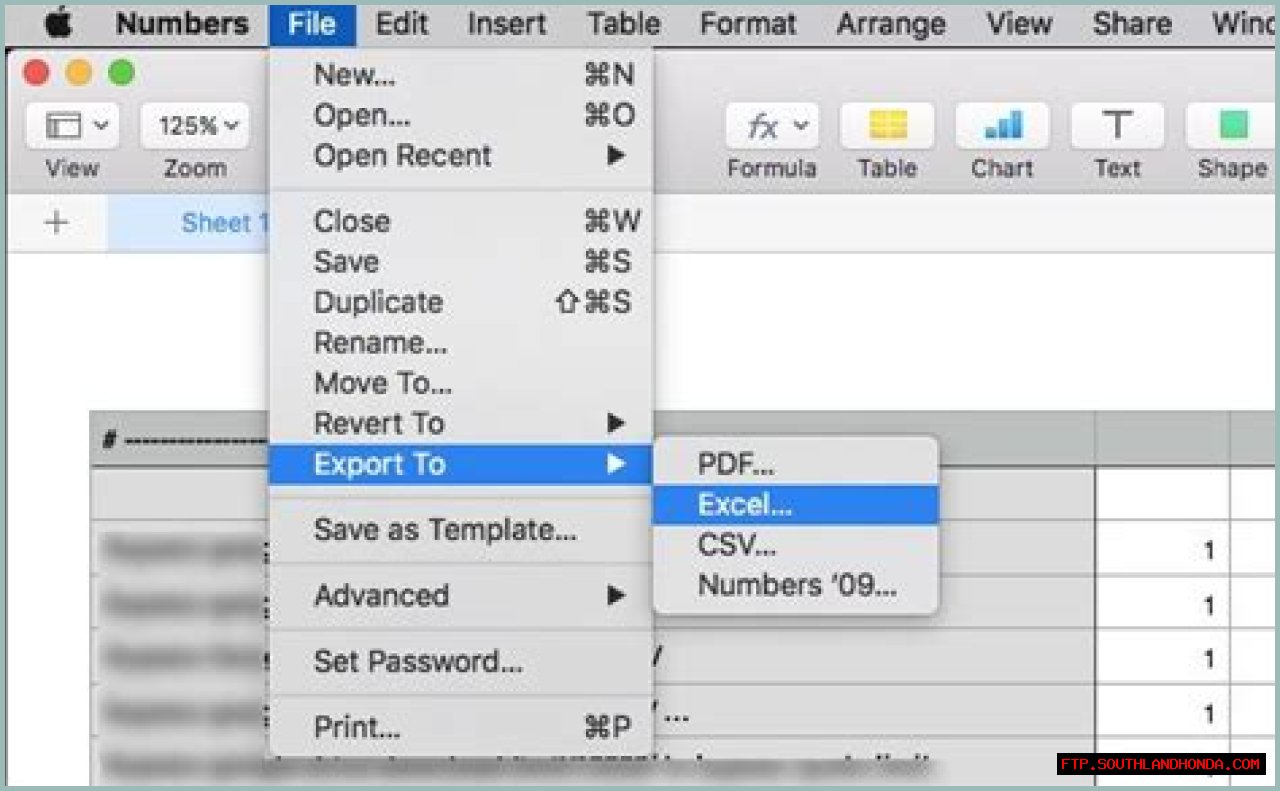
Task: Open the 125% Zoom dropdown
Action: pyautogui.click(x=194, y=127)
